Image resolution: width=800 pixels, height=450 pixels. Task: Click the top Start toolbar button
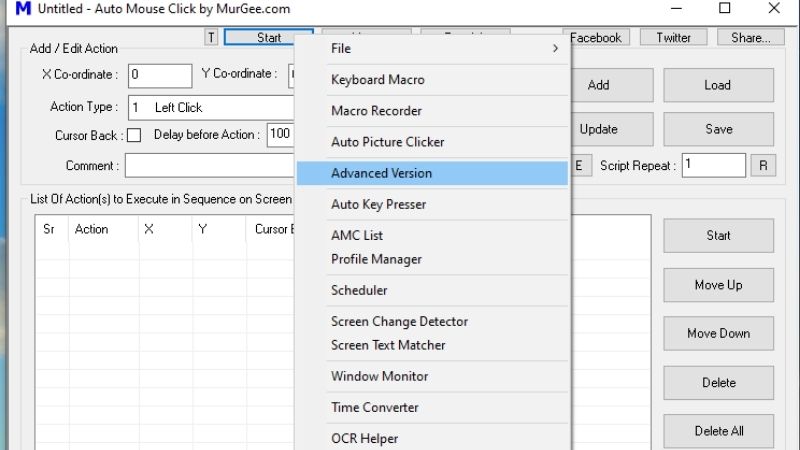269,37
